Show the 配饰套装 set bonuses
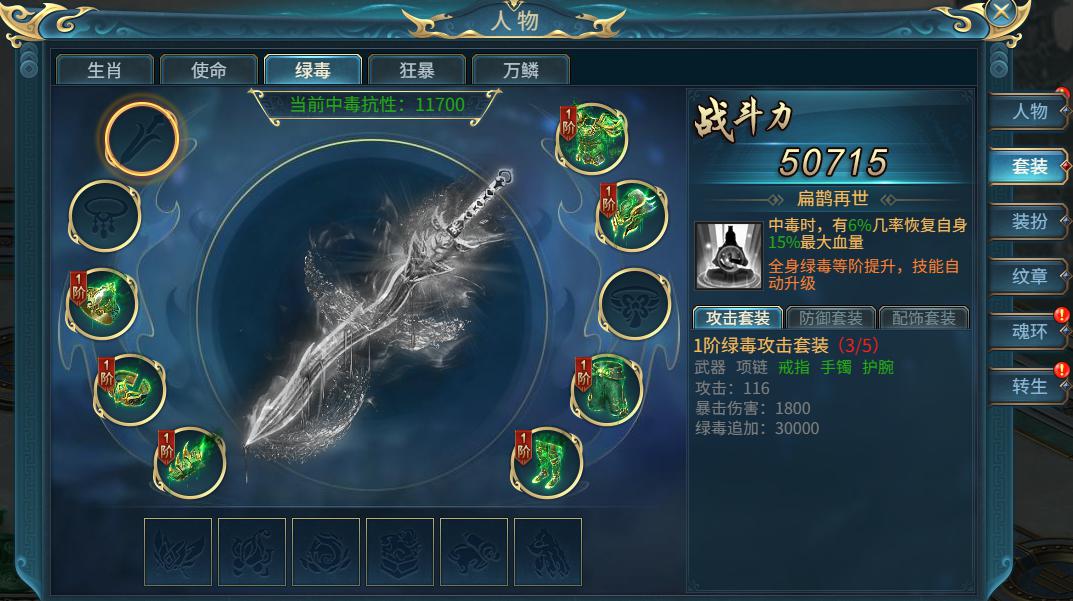 coord(924,318)
